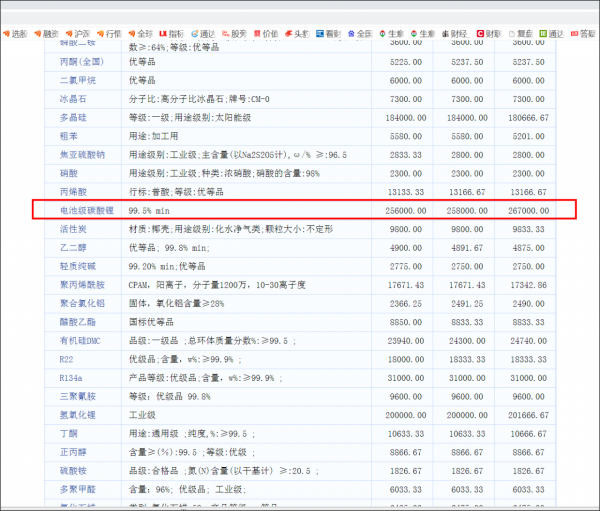This screenshot has height=511, width=600.
Task: Select the 258000.00 price cell
Action: (467, 211)
